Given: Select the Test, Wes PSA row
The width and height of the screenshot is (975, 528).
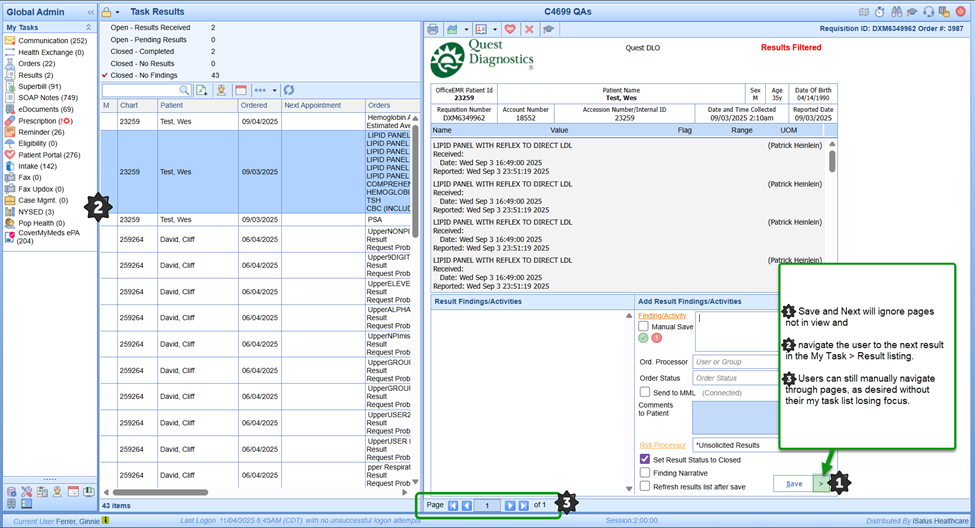Looking at the screenshot, I should 258,220.
